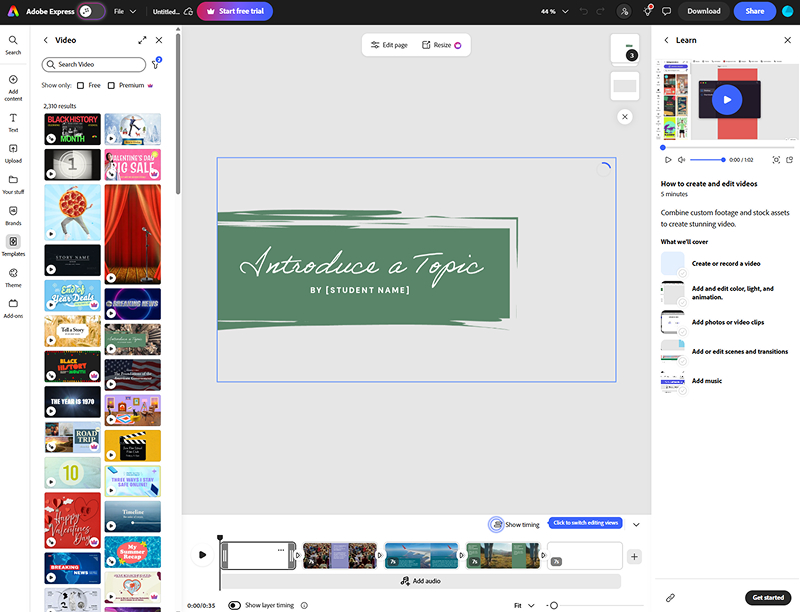The width and height of the screenshot is (800, 612).
Task: Open the File menu
Action: 126,11
